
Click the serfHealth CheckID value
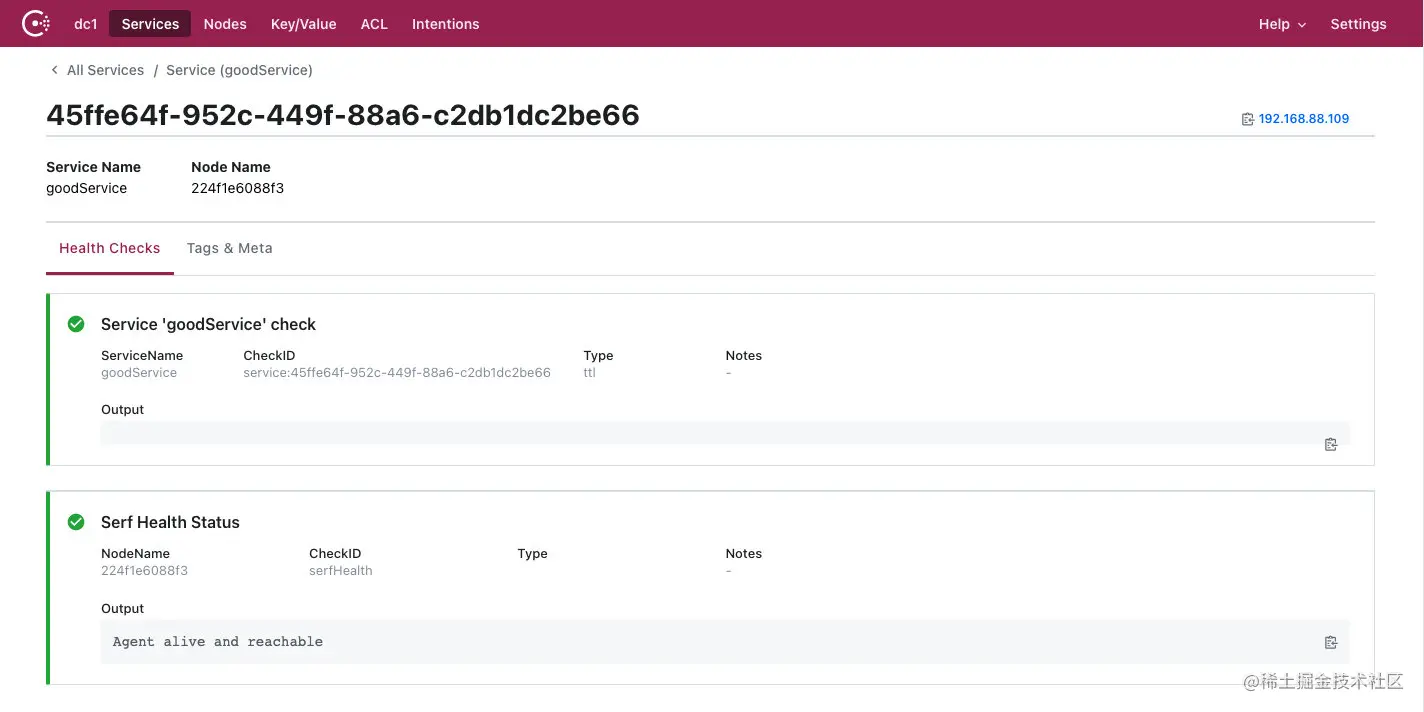(341, 571)
